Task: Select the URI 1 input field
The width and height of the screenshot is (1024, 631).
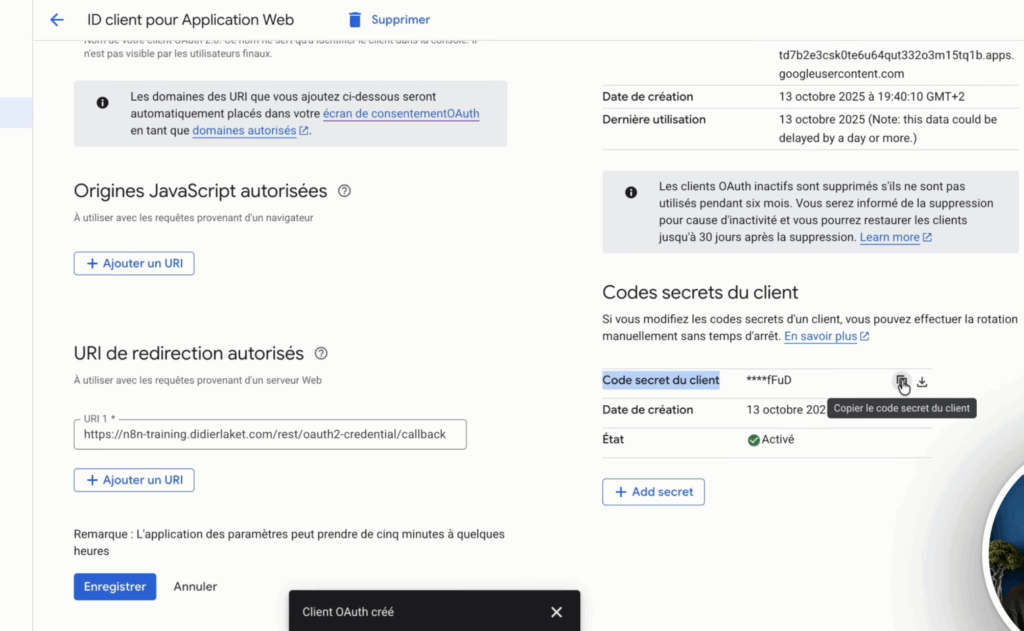Action: [270, 434]
